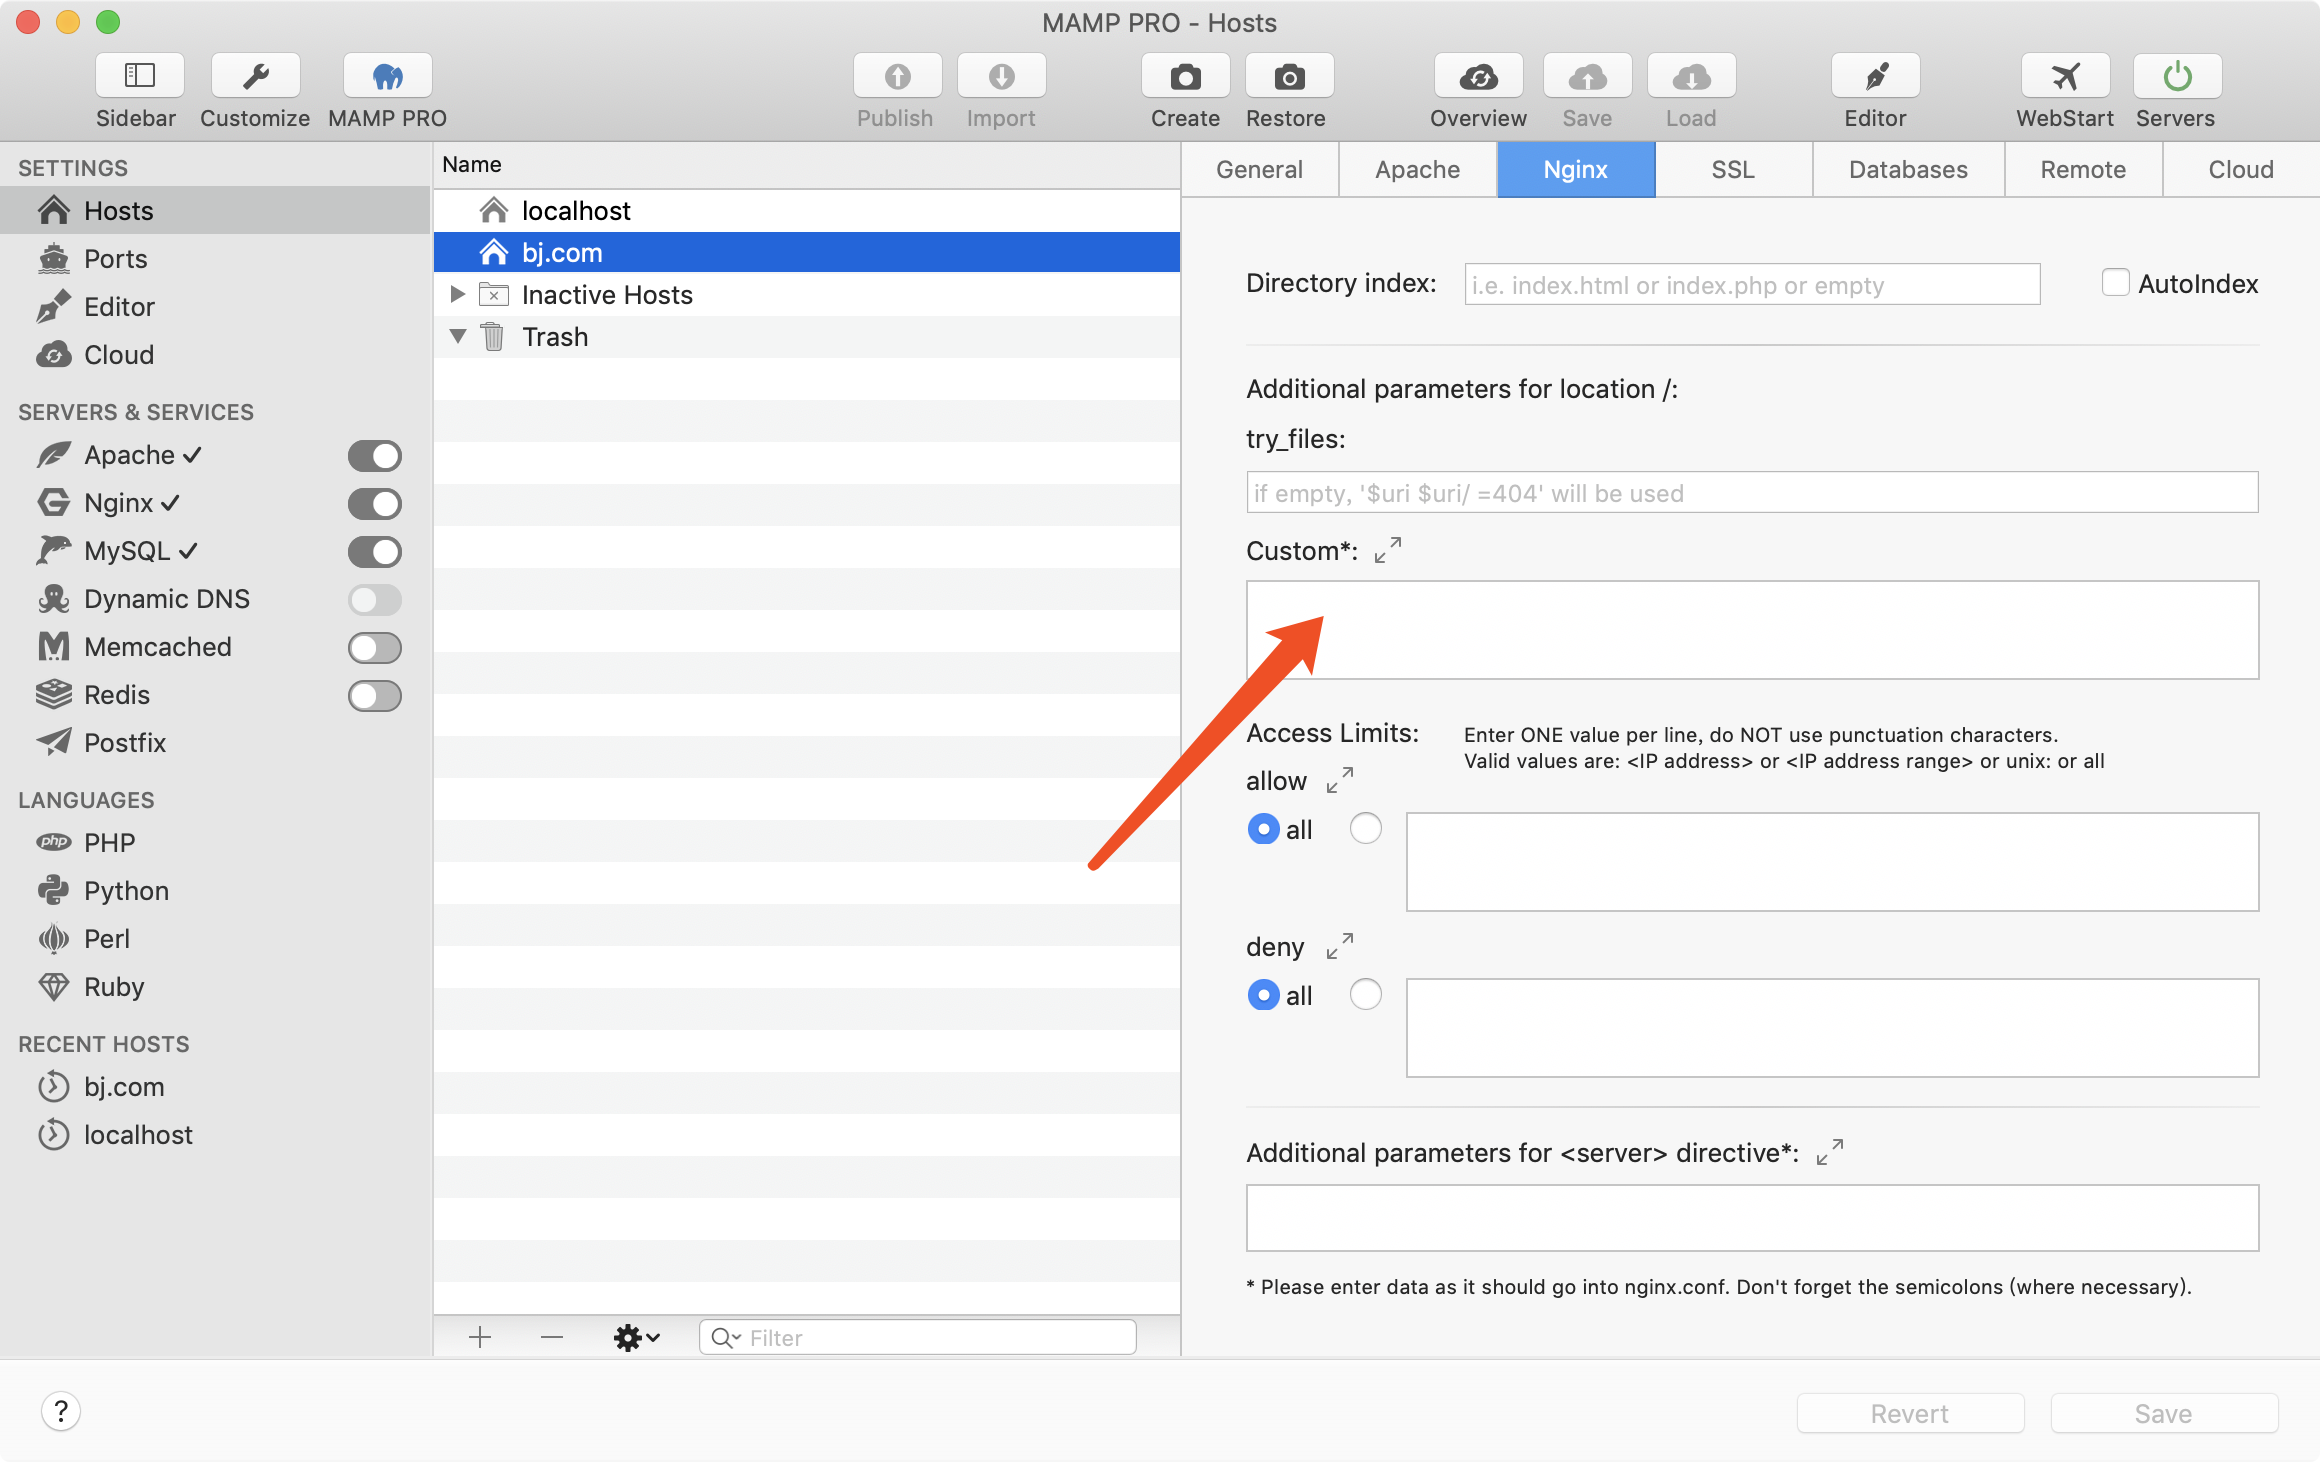Click the Create snapshot camera icon
The height and width of the screenshot is (1462, 2320).
point(1185,77)
